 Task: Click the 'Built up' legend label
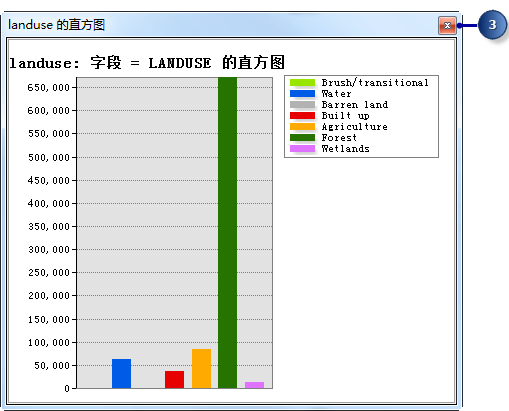(345, 116)
